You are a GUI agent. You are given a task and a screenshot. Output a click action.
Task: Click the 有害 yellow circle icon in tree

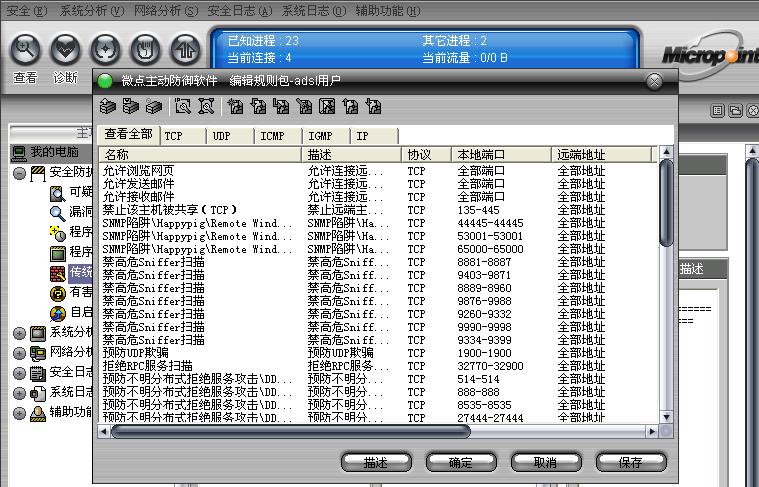coord(58,293)
